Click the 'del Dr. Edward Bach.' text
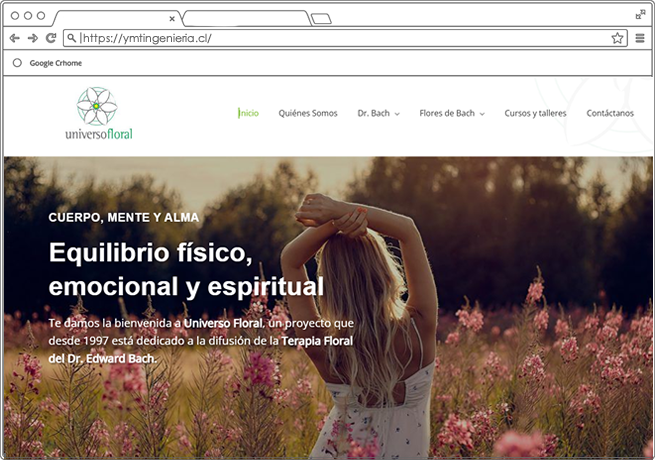 [x=102, y=358]
